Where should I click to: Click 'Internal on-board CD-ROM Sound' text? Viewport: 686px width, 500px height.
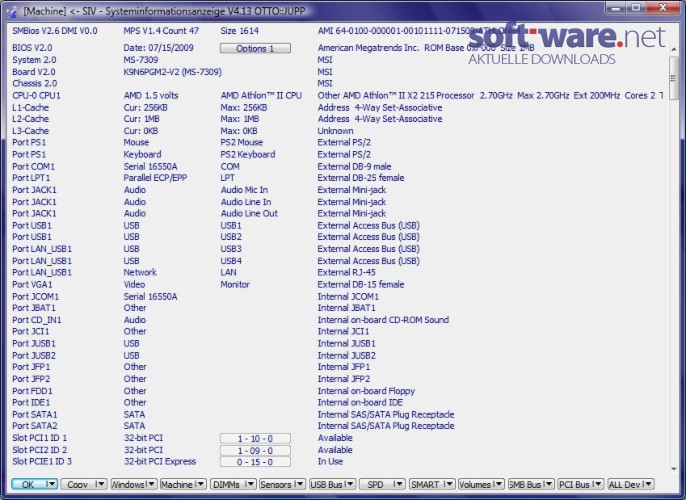(383, 320)
